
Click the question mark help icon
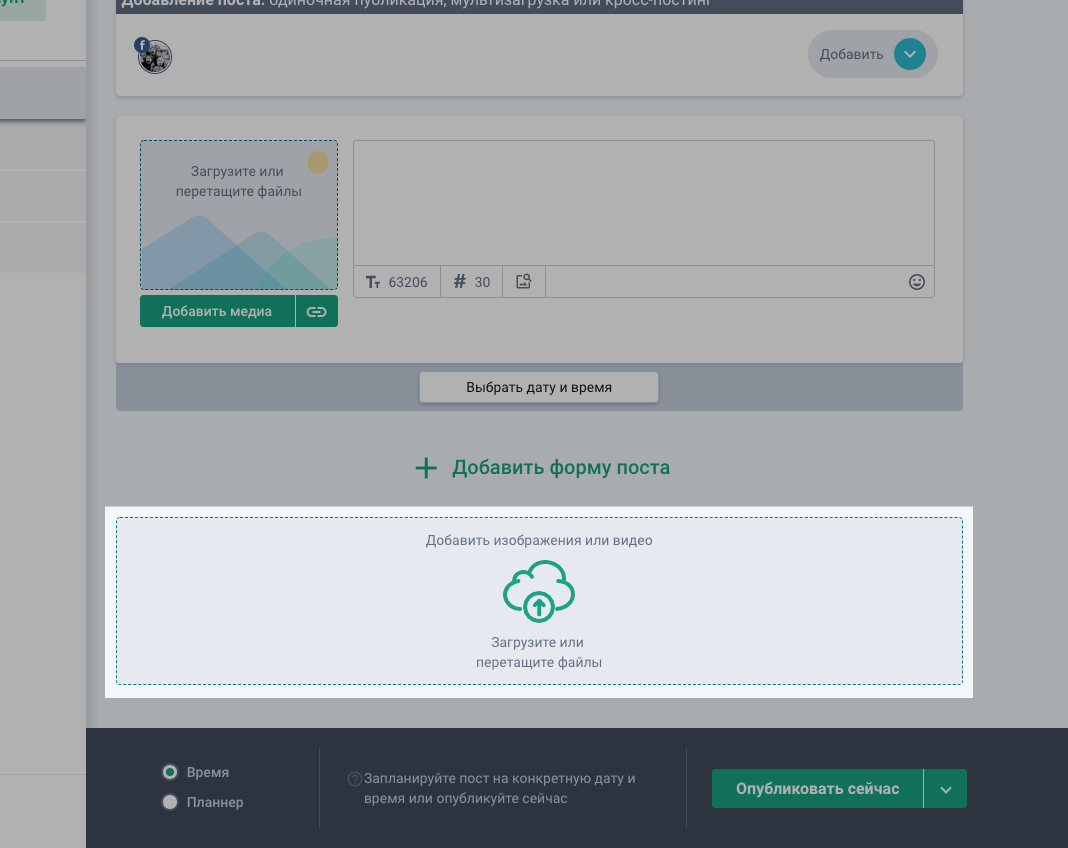coord(354,779)
